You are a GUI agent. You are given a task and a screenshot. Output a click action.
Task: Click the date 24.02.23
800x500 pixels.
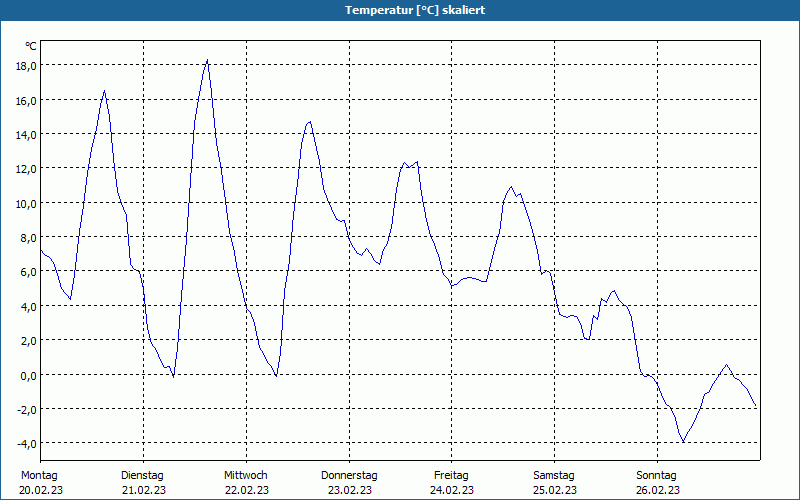pos(452,490)
